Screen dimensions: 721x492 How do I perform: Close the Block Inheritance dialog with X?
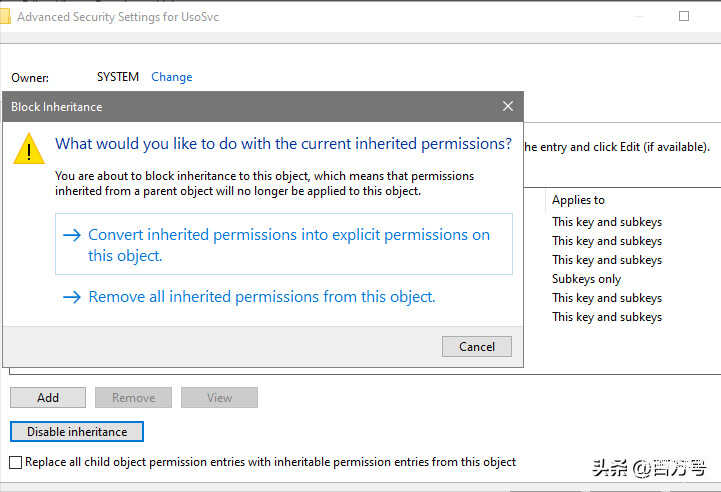click(x=508, y=106)
